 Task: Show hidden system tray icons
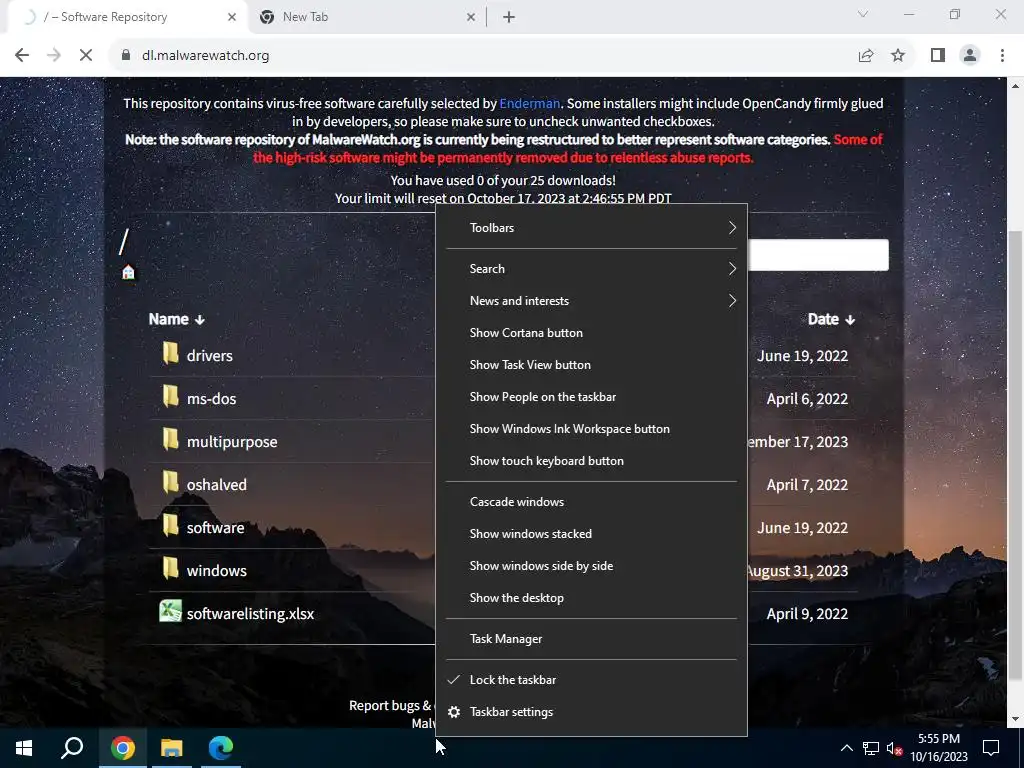coord(846,748)
